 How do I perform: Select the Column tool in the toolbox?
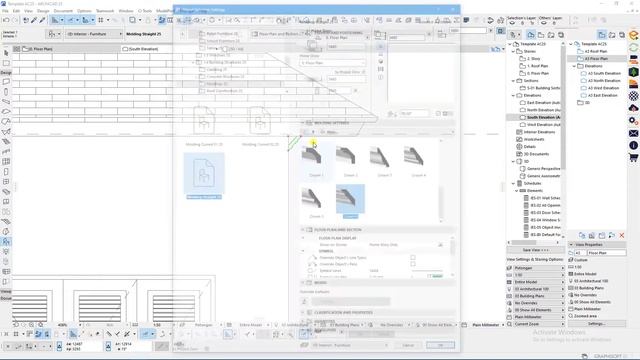pos(6,92)
